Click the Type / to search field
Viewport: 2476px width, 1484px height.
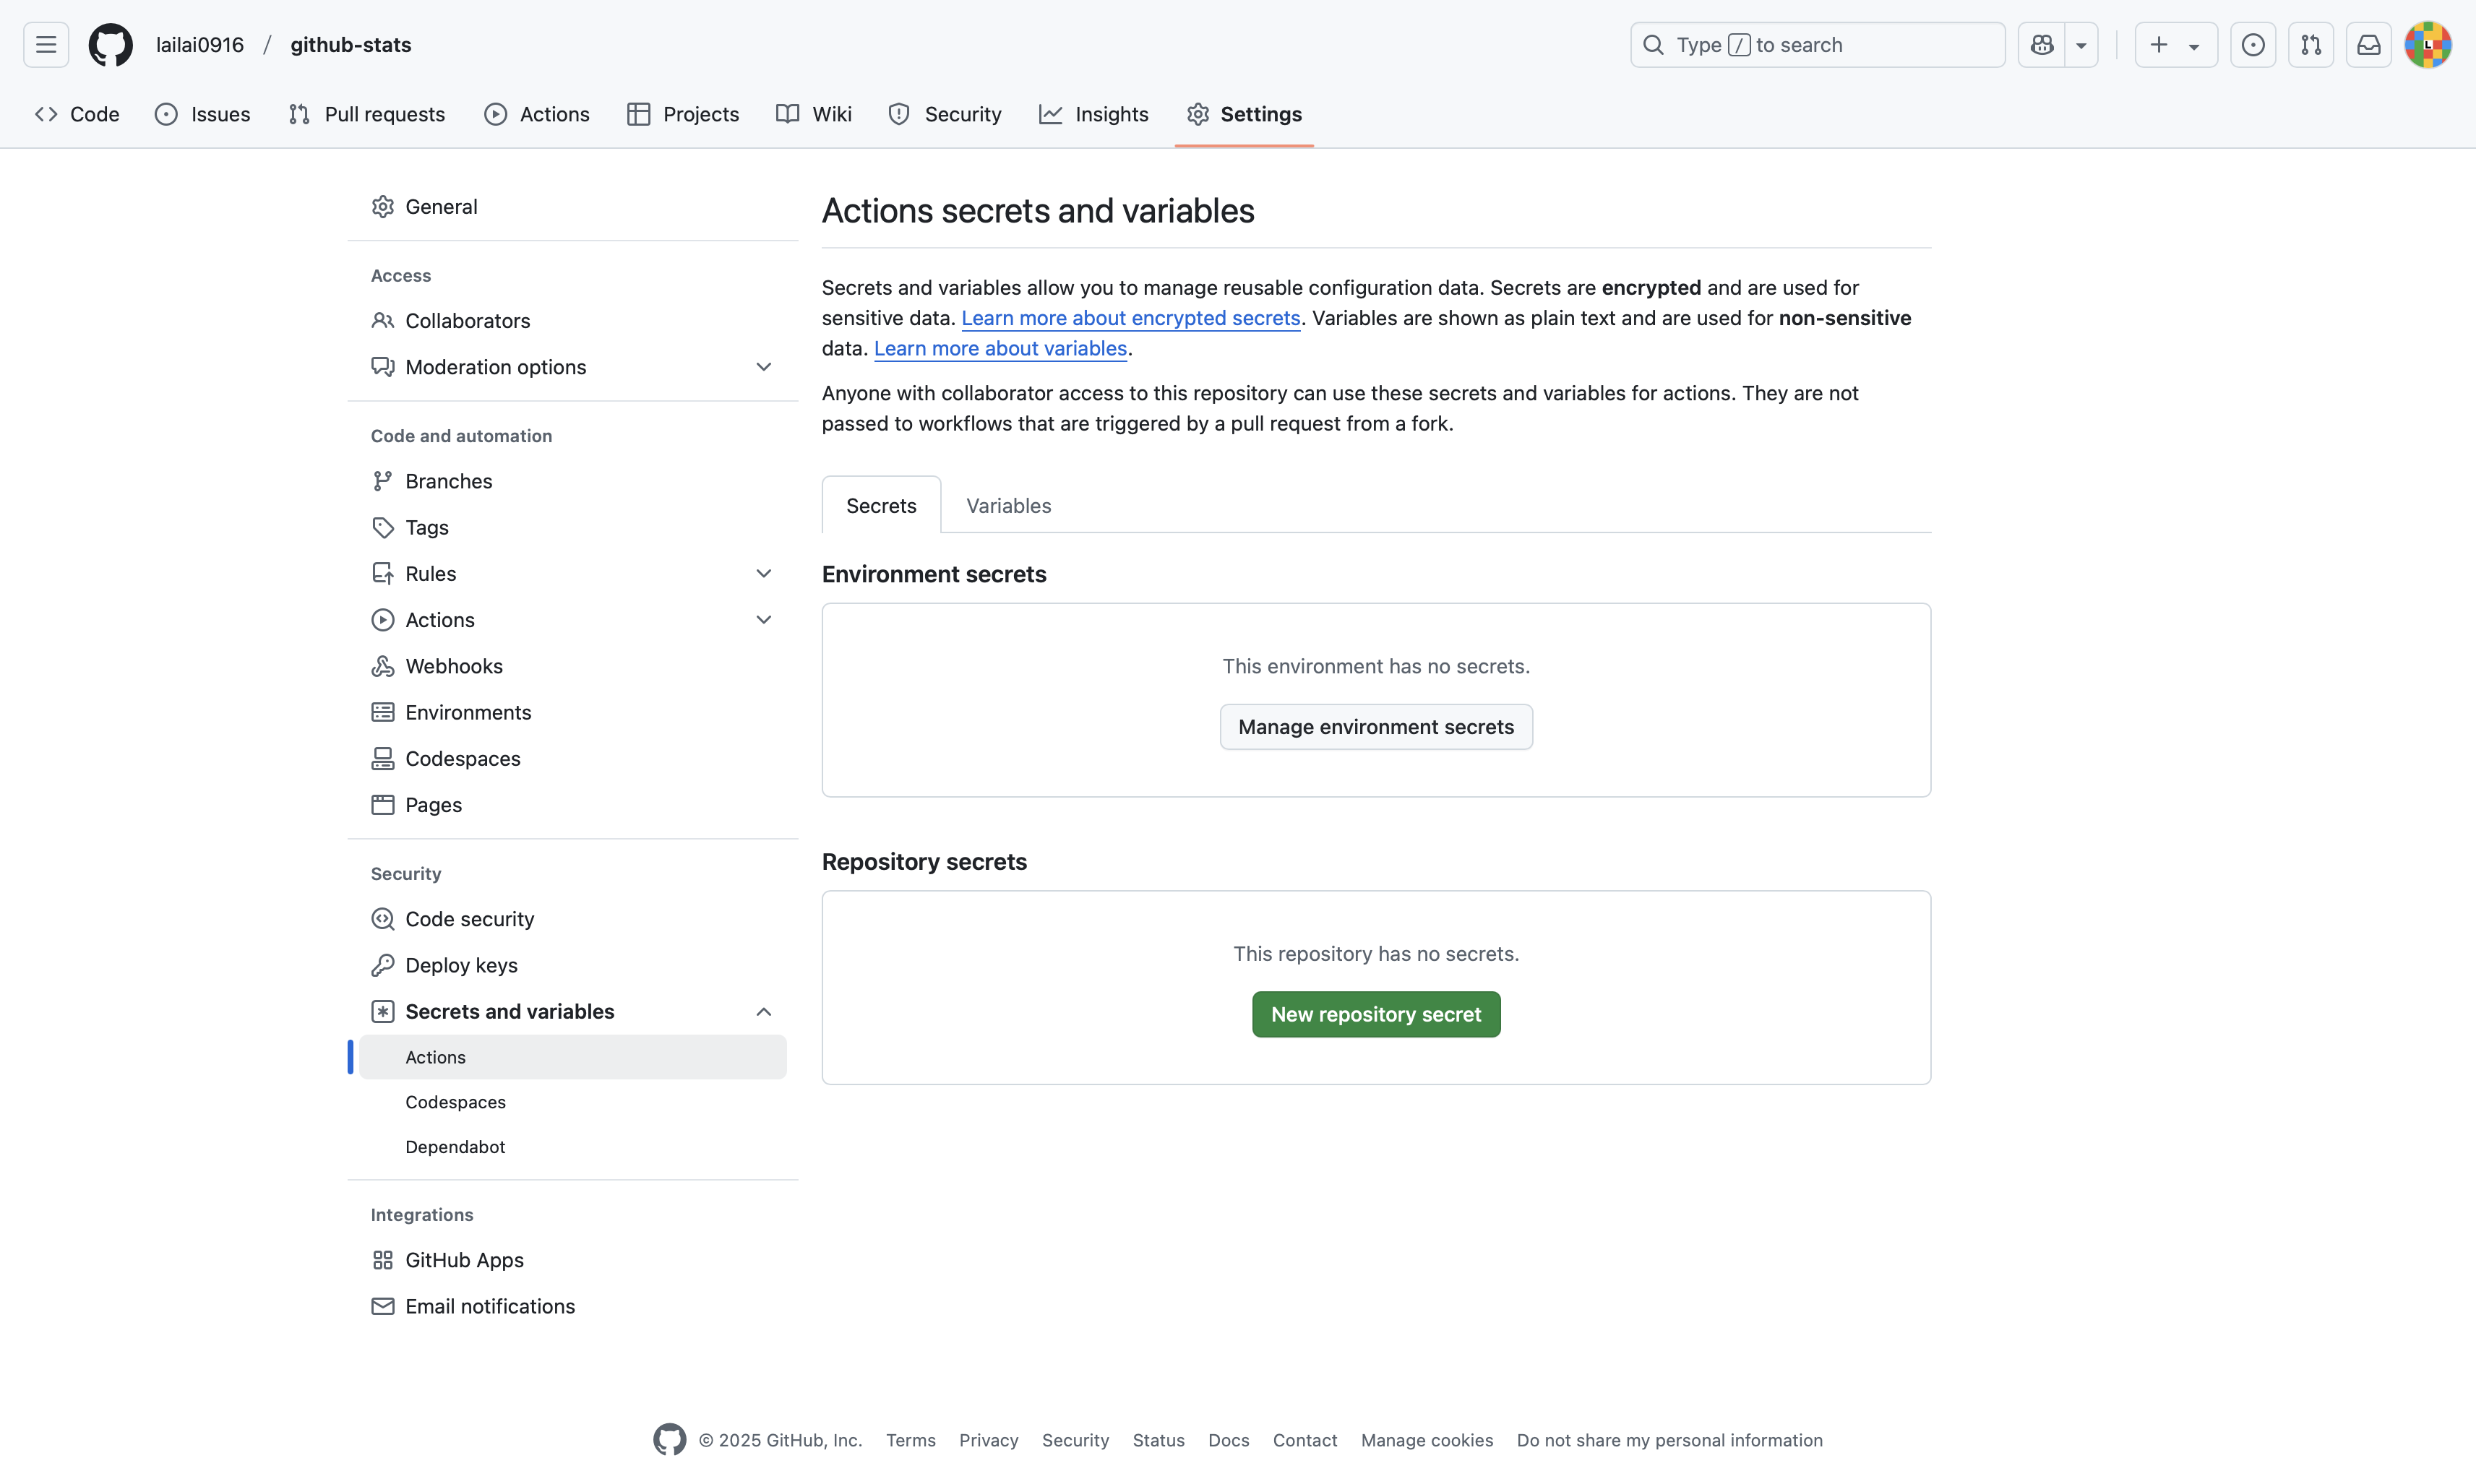click(1816, 45)
